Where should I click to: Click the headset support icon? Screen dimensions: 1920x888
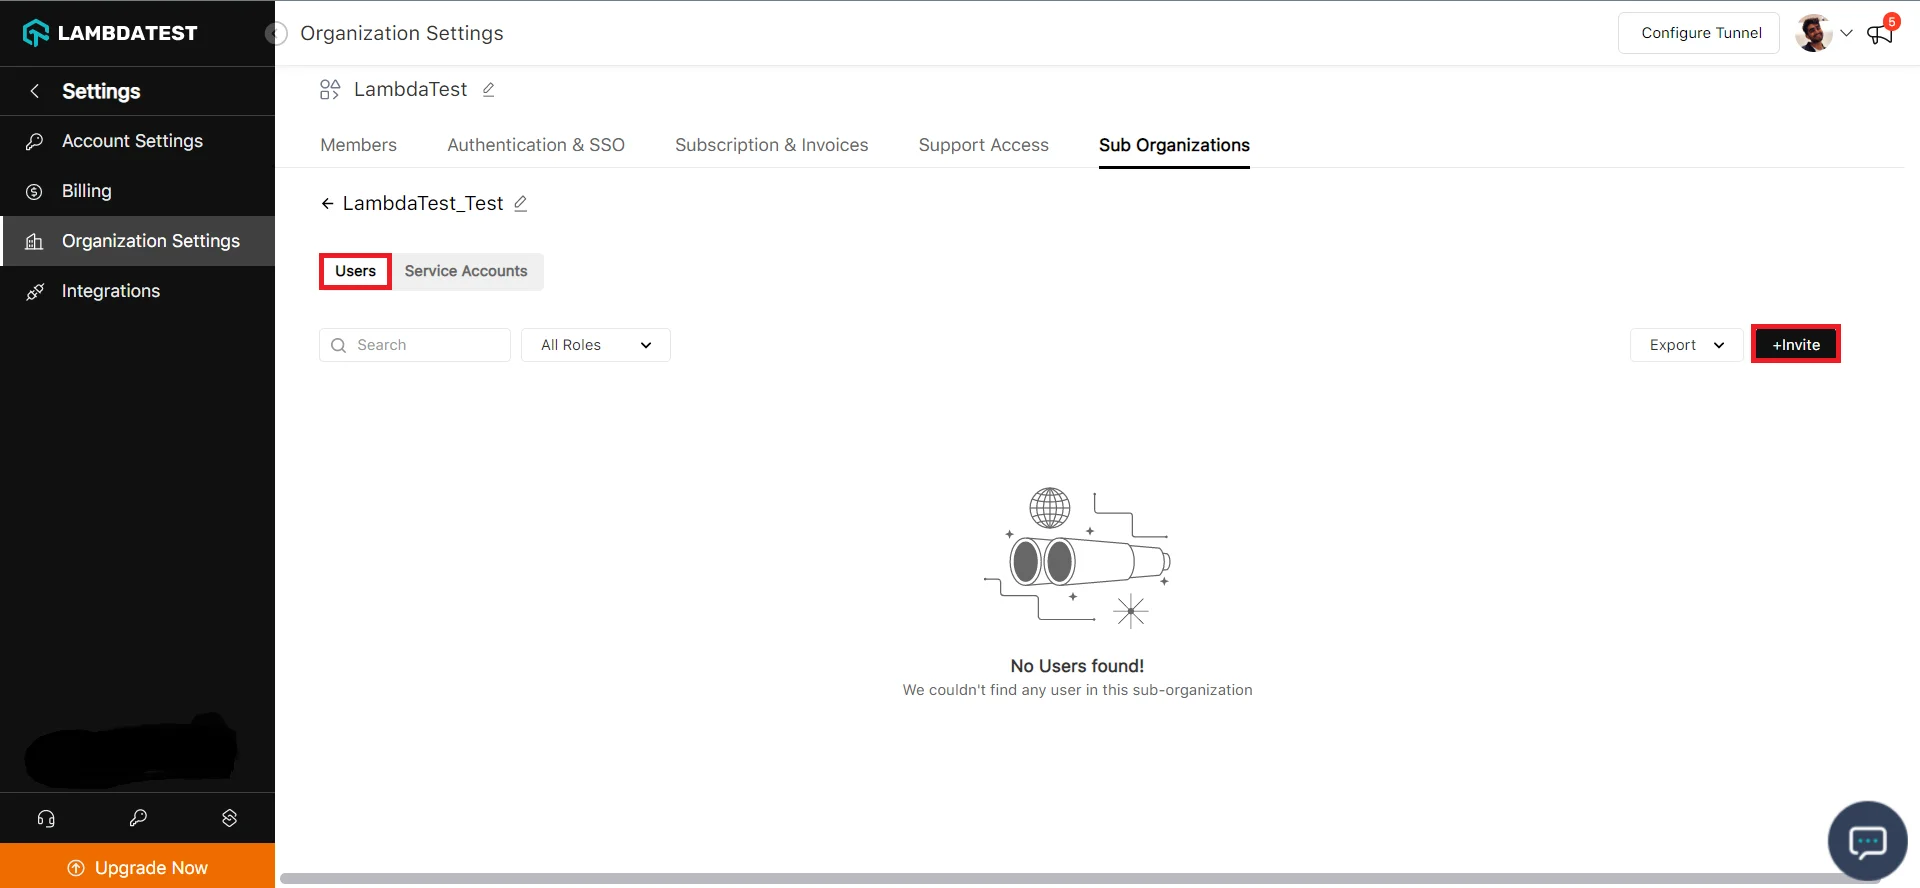point(46,818)
